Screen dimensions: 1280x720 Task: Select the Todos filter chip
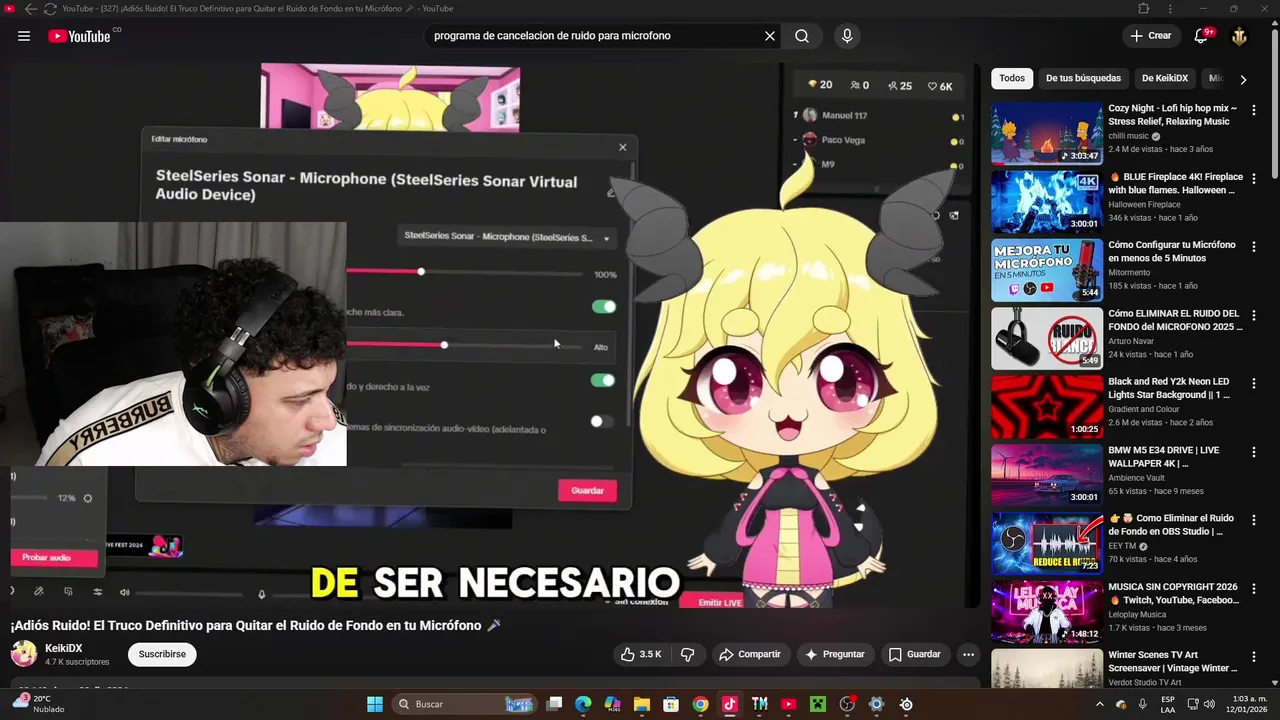(1012, 78)
